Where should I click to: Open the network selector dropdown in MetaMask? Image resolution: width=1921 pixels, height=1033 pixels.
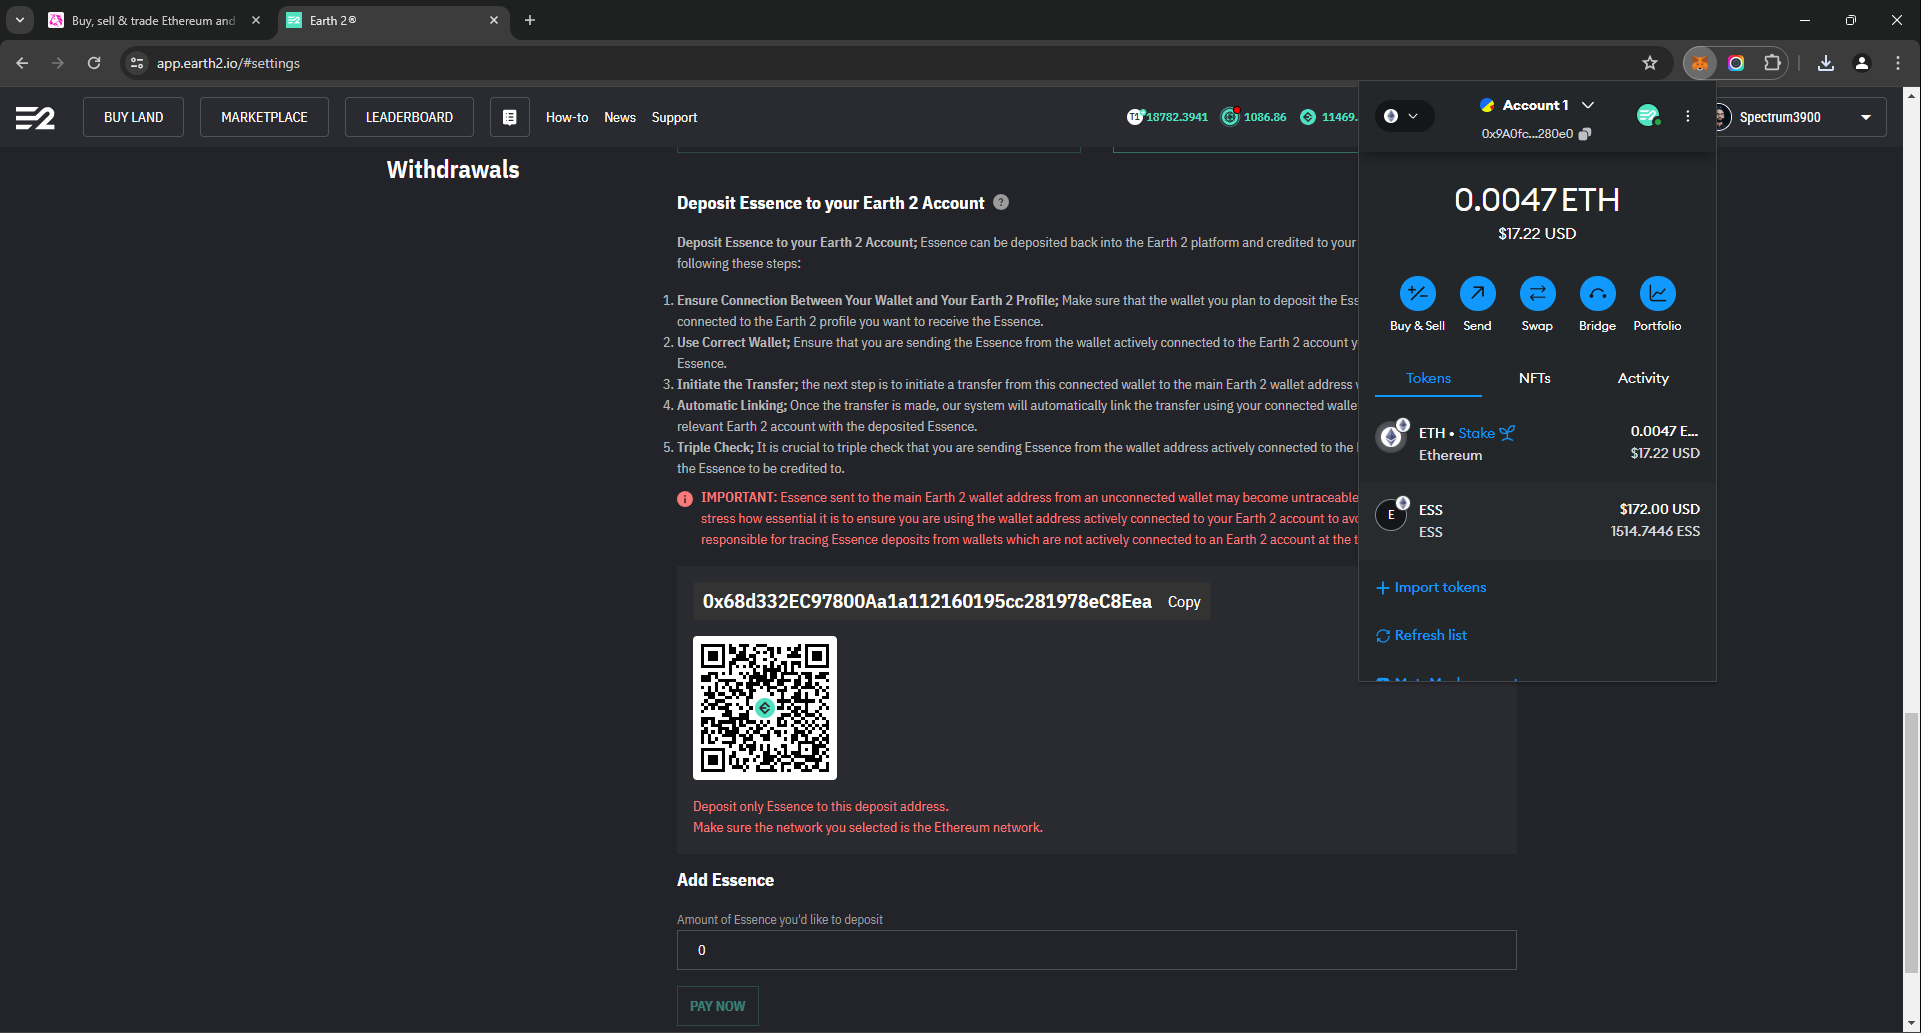tap(1403, 116)
